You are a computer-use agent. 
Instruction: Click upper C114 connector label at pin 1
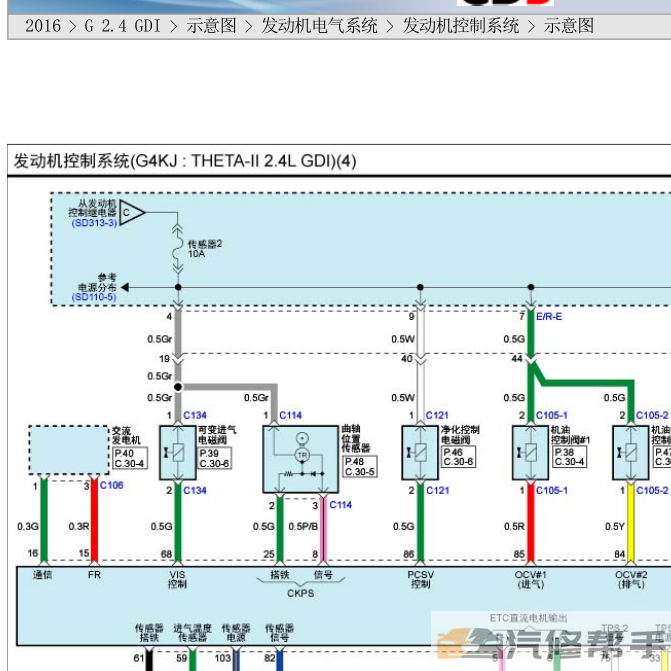[291, 415]
